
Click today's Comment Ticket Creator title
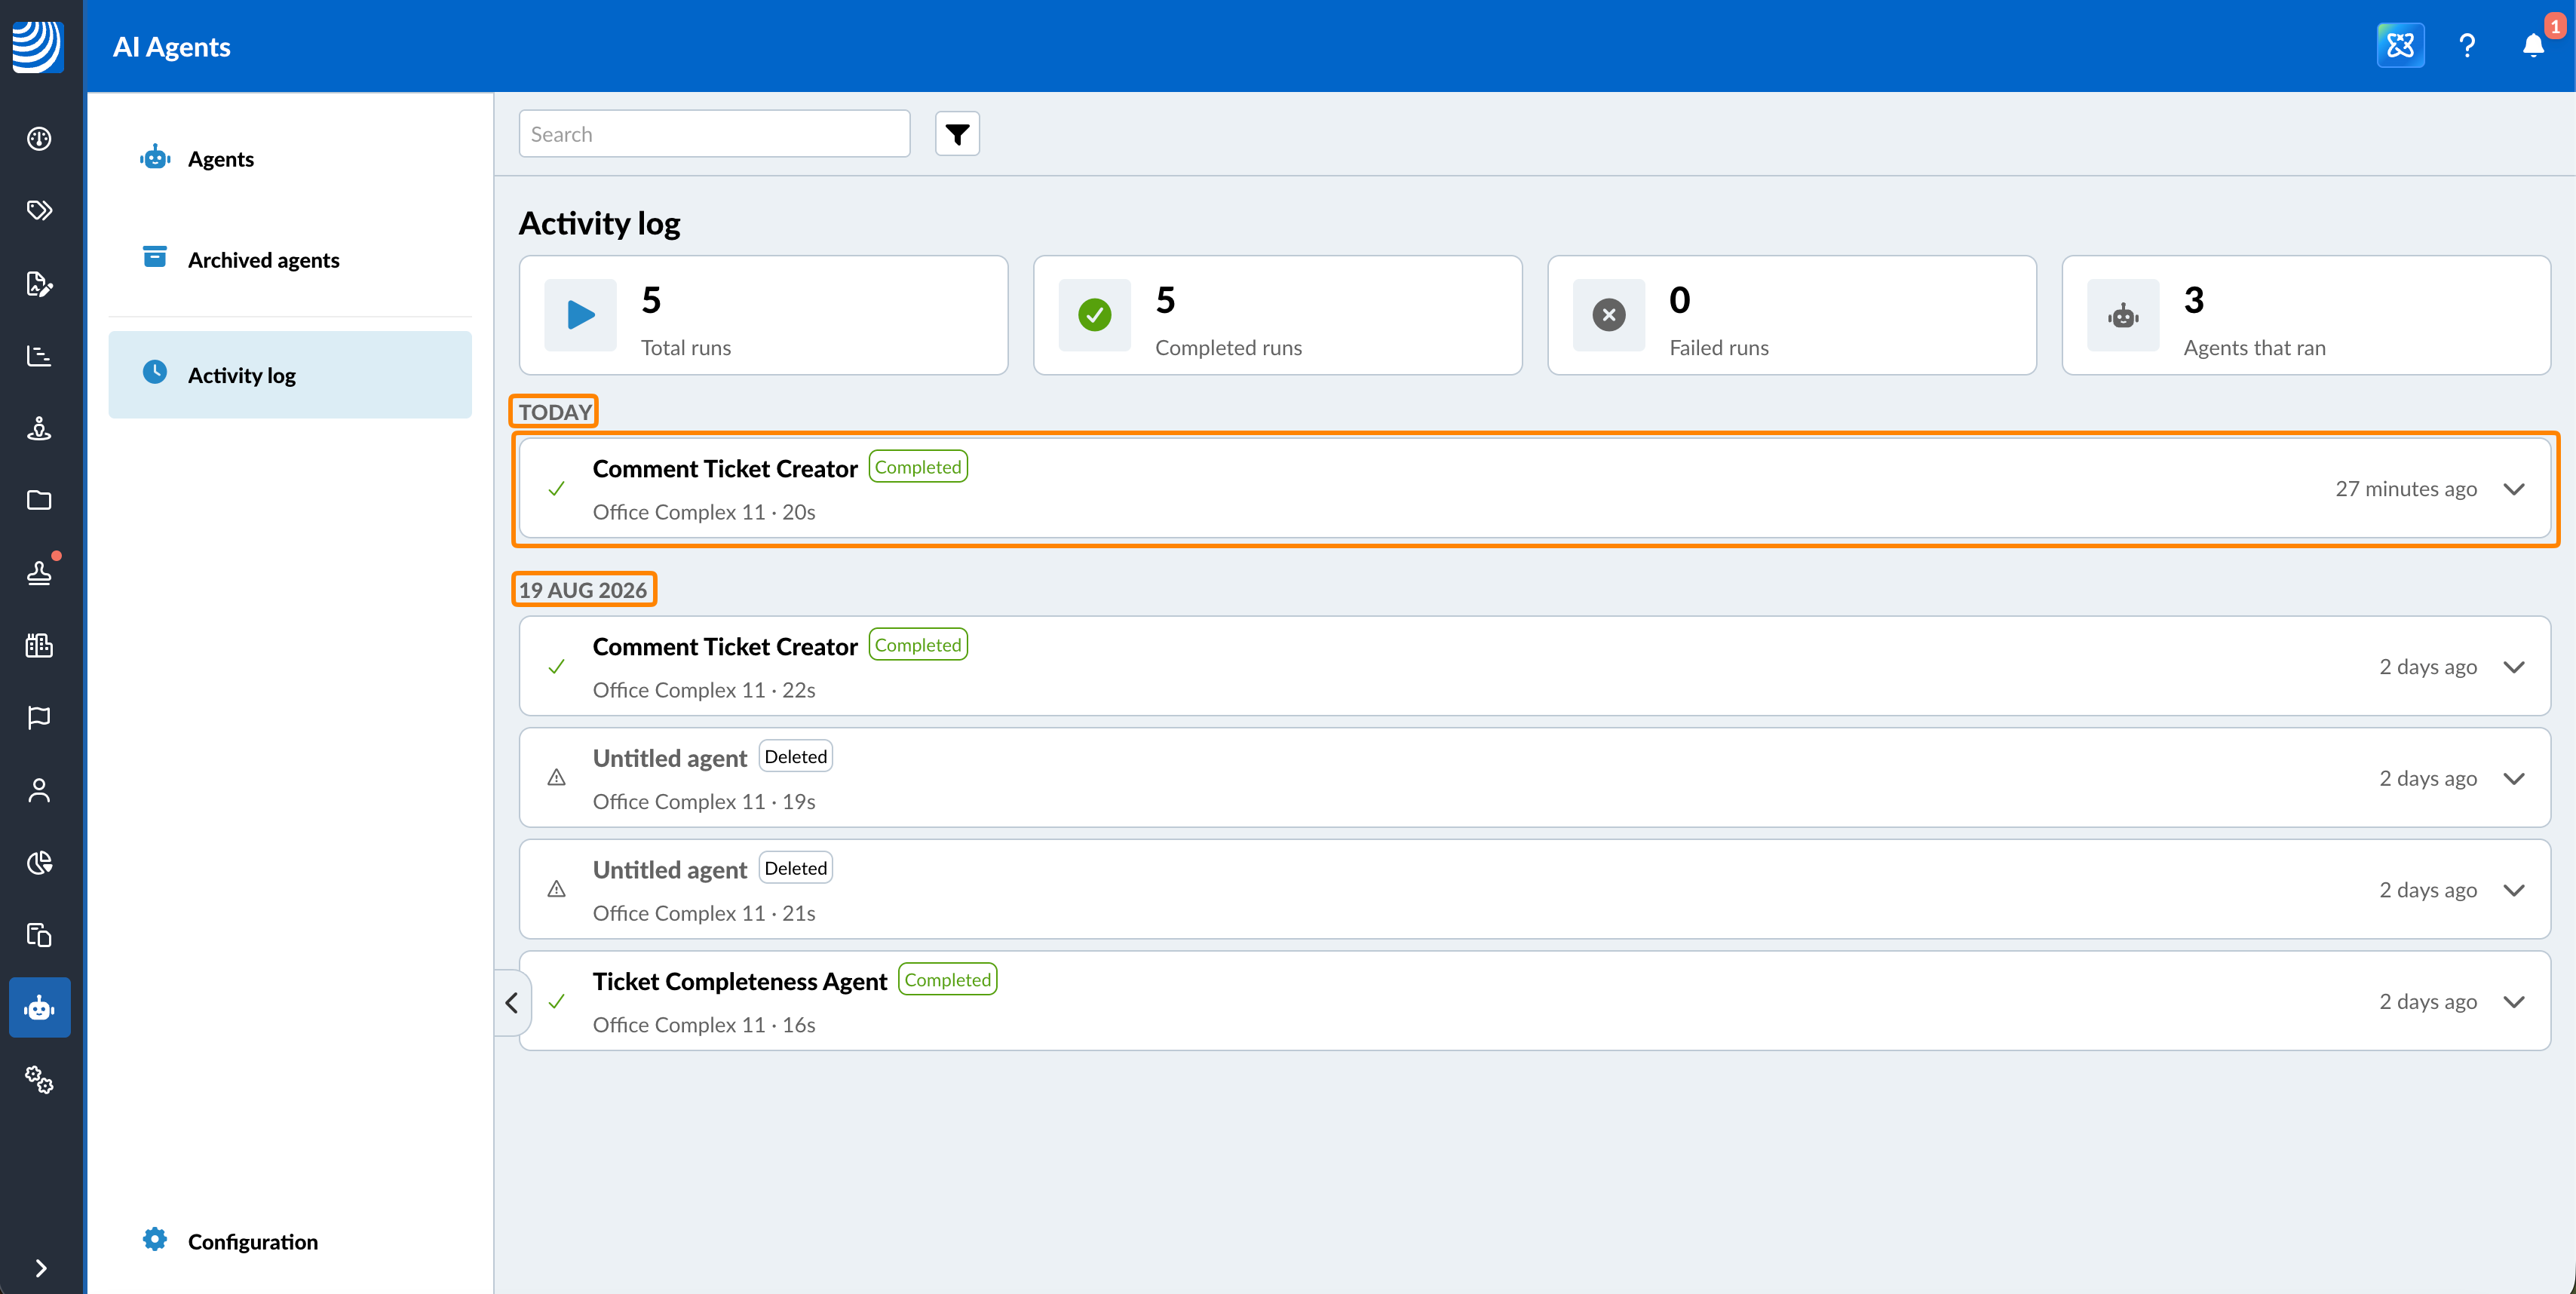[x=724, y=468]
